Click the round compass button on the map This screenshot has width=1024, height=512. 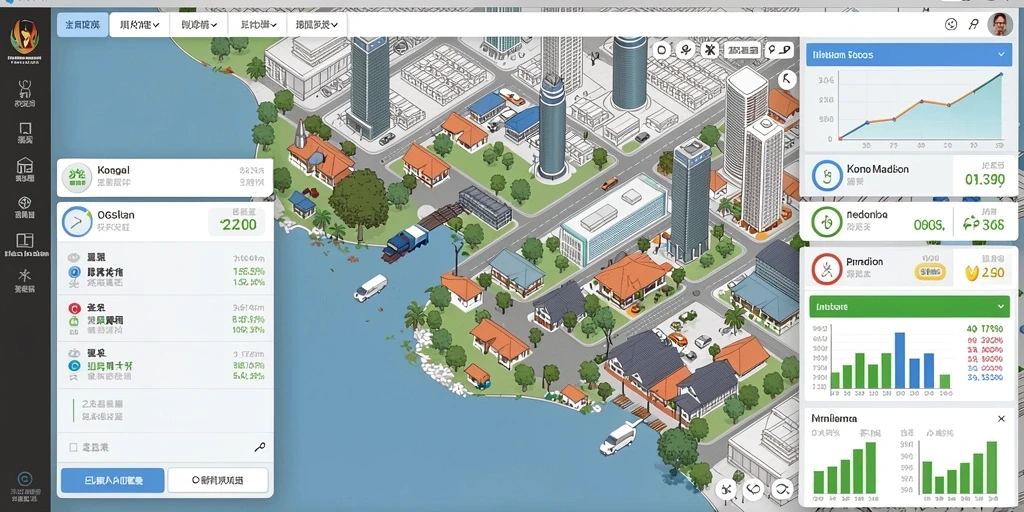click(788, 80)
